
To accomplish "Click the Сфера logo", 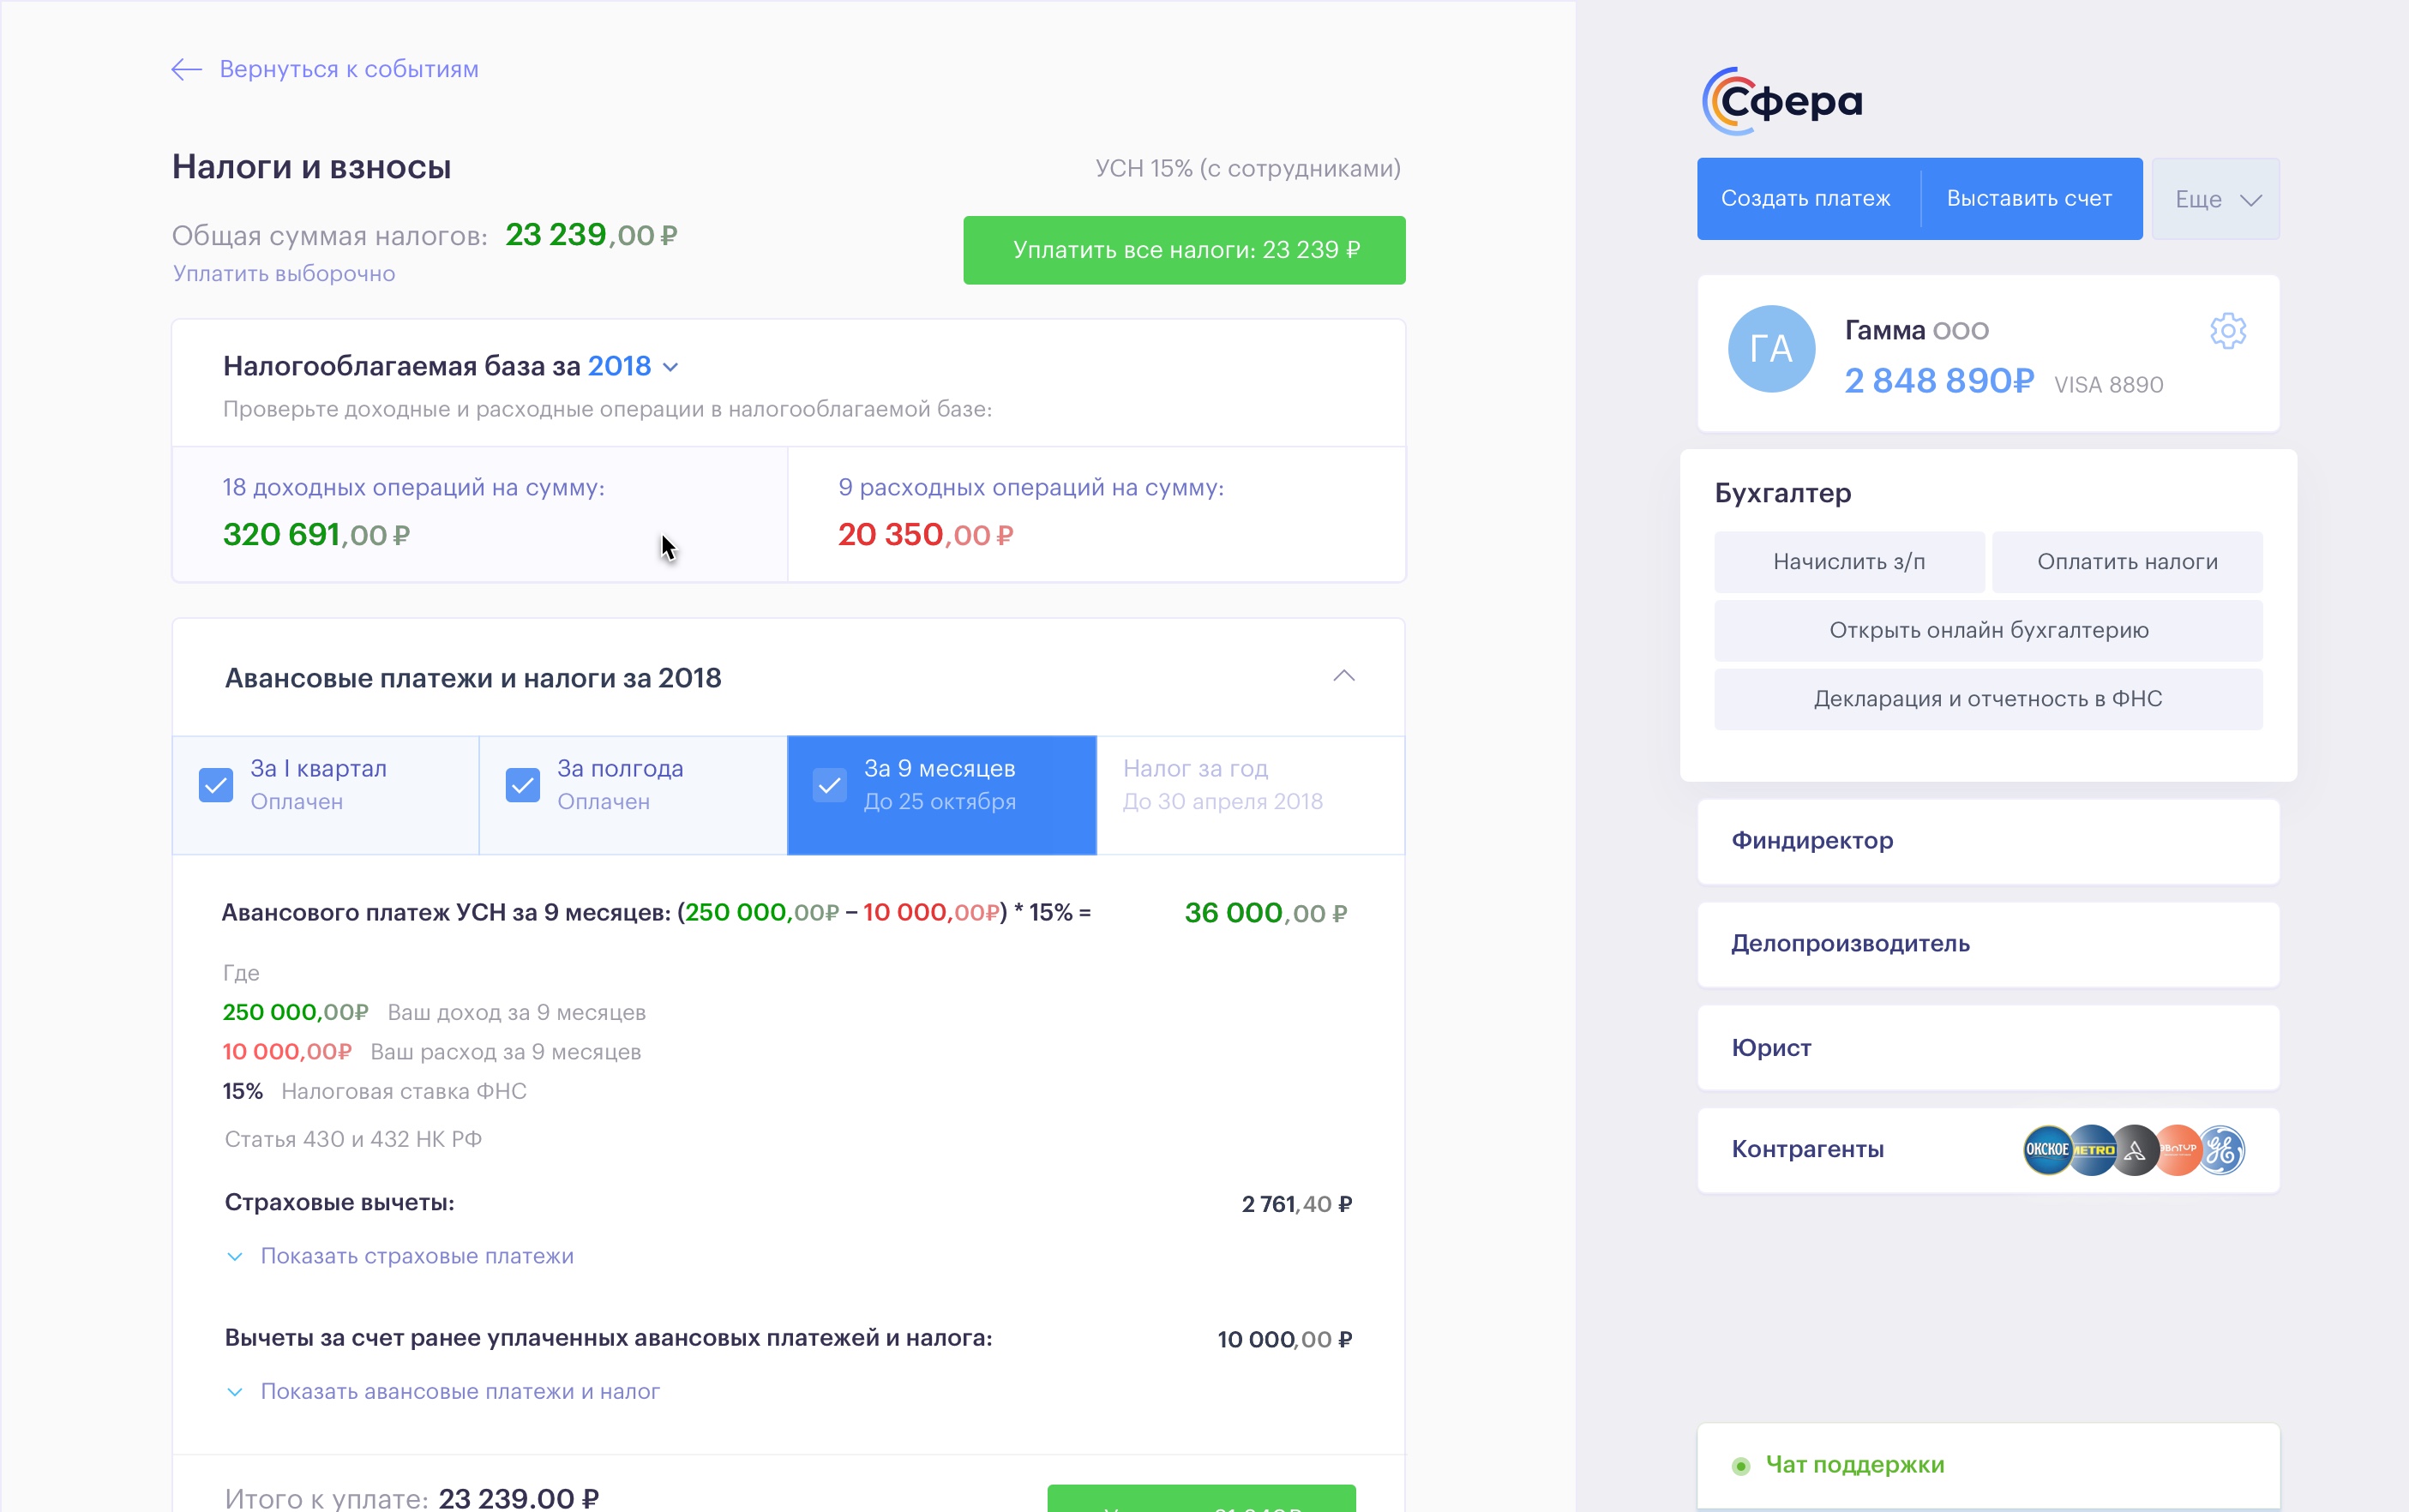I will (1782, 101).
